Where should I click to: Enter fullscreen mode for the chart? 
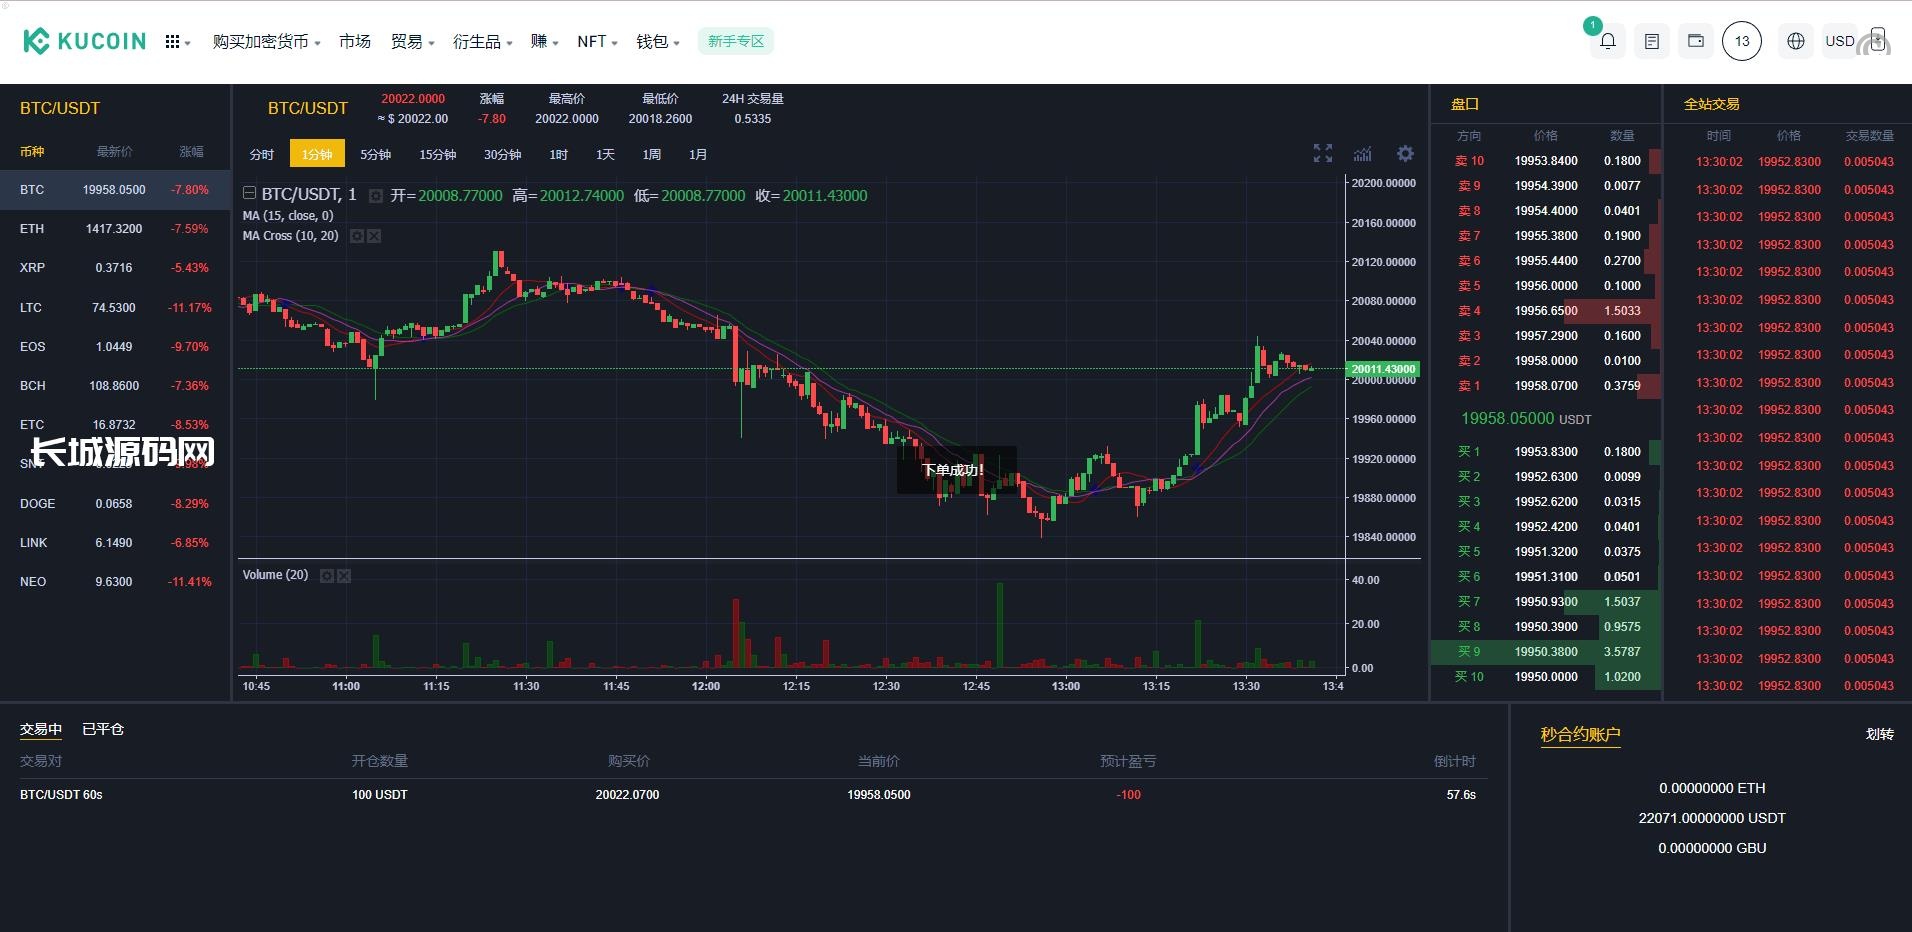coord(1322,153)
